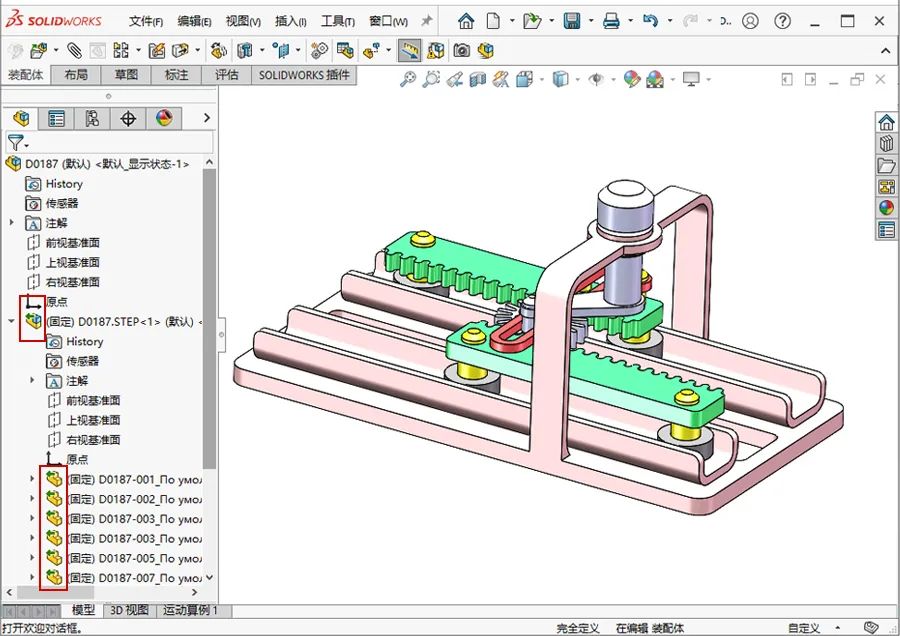900x636 pixels.
Task: Expand the D0187-001 component node
Action: click(x=32, y=479)
